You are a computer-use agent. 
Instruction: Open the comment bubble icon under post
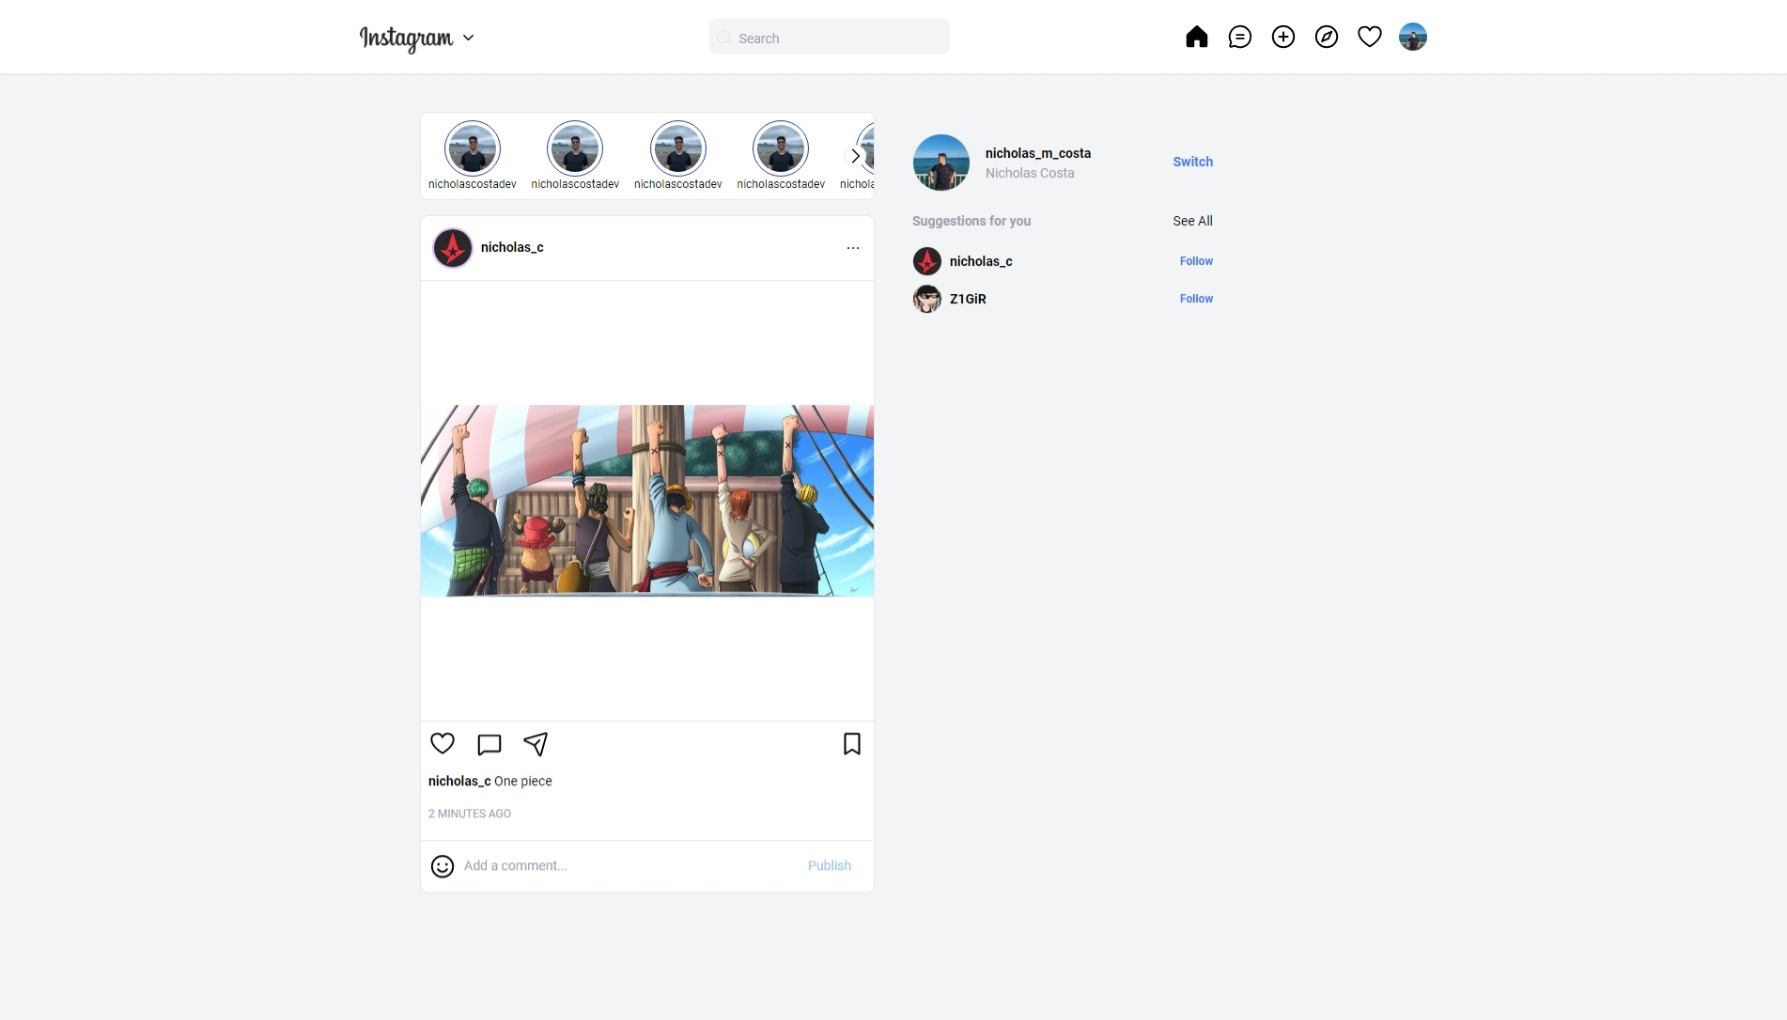tap(489, 744)
